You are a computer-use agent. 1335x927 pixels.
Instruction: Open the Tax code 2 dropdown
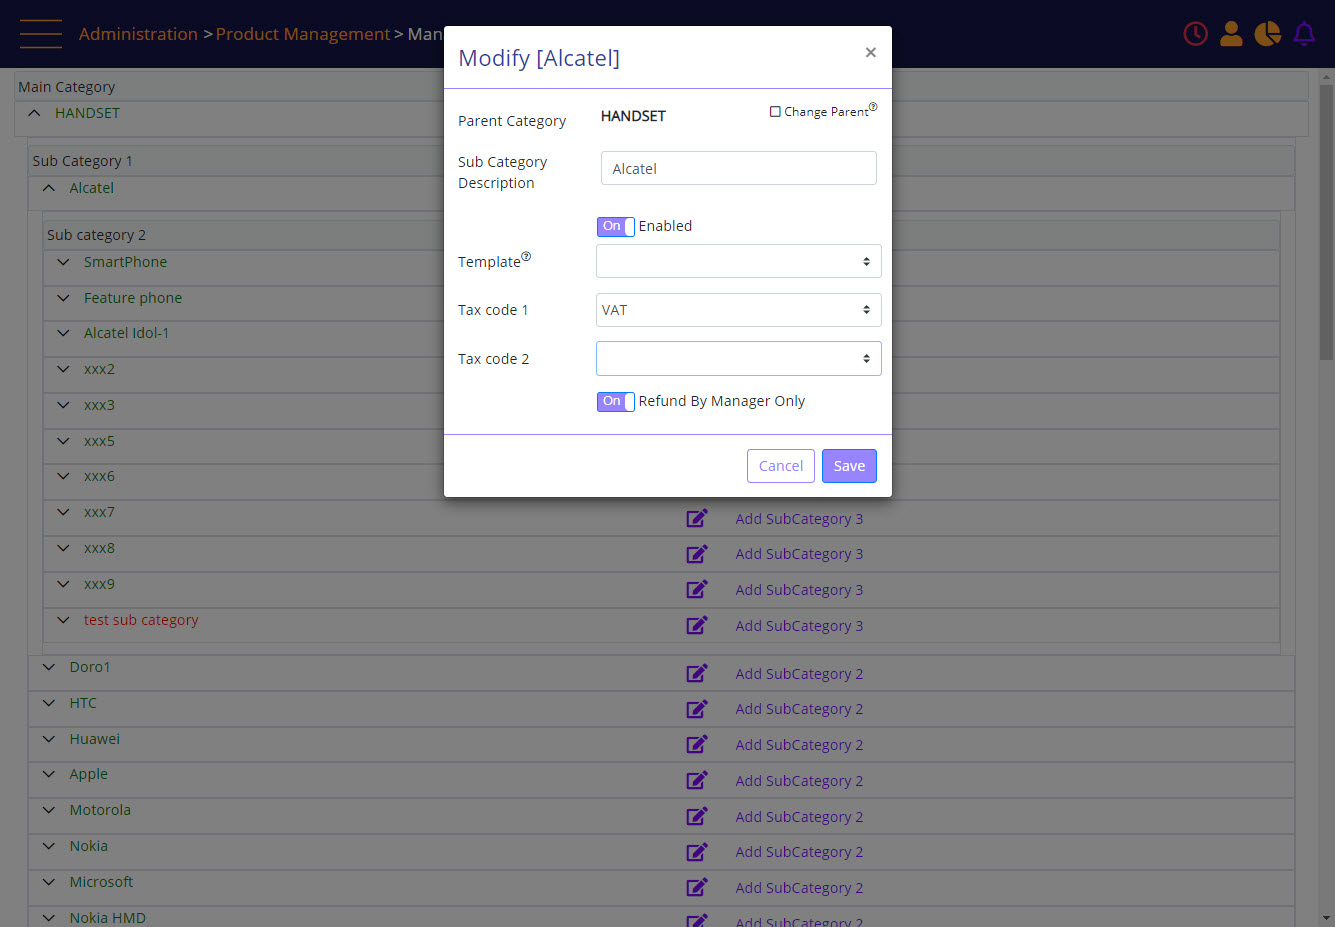click(x=738, y=358)
